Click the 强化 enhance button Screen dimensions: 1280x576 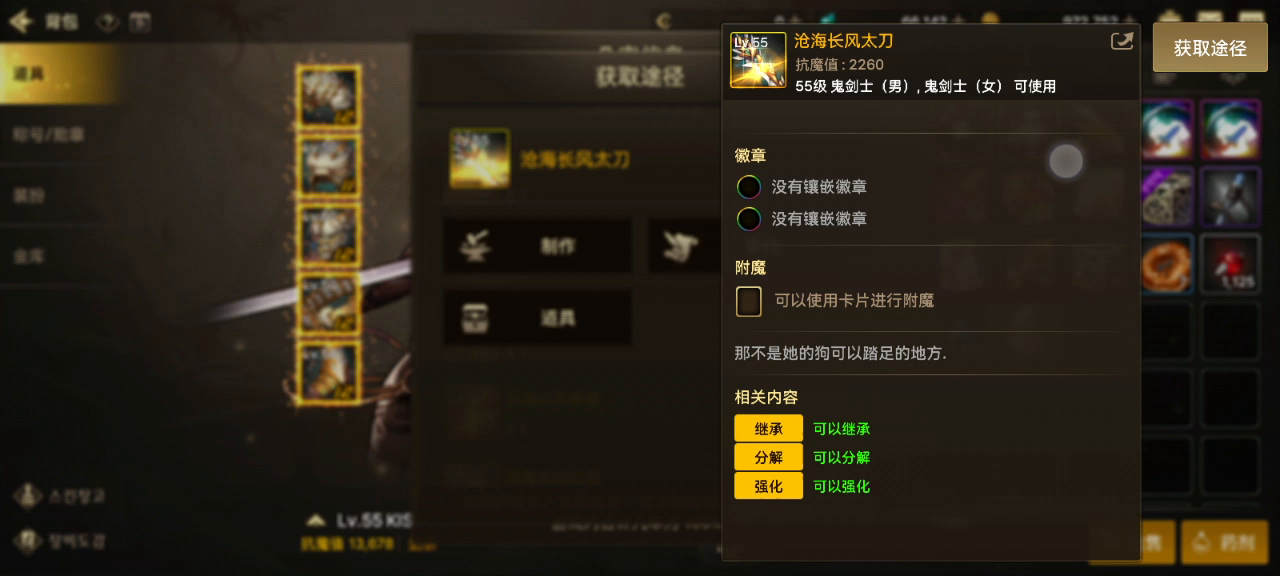[768, 486]
